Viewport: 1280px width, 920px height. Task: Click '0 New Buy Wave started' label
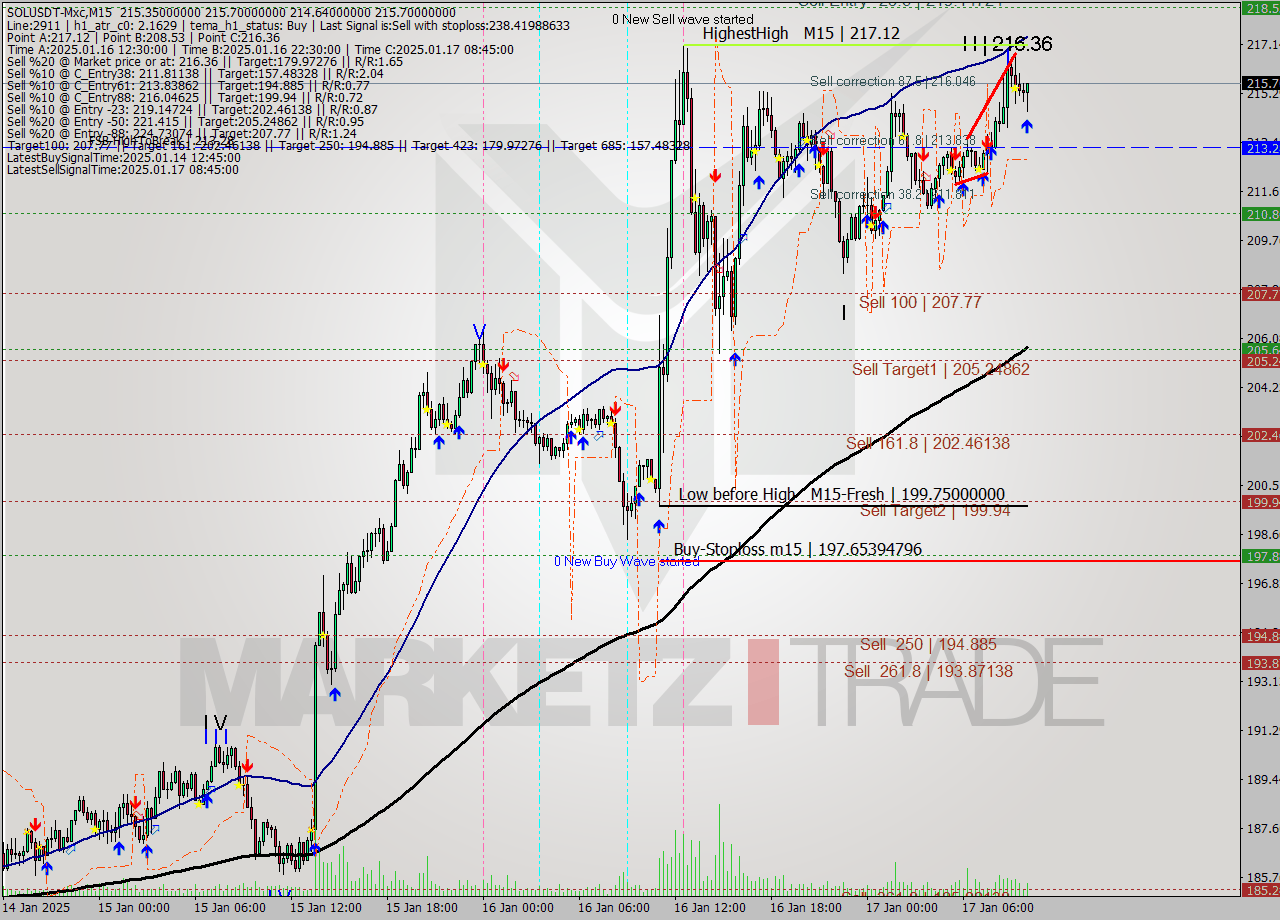point(627,561)
